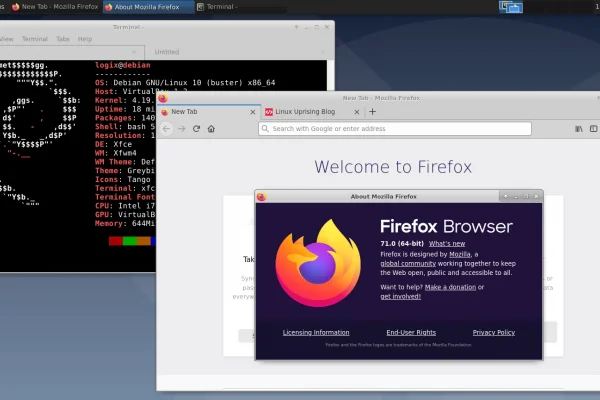Viewport: 600px width, 400px height.
Task: Open the Help menu in terminal window
Action: [x=85, y=39]
